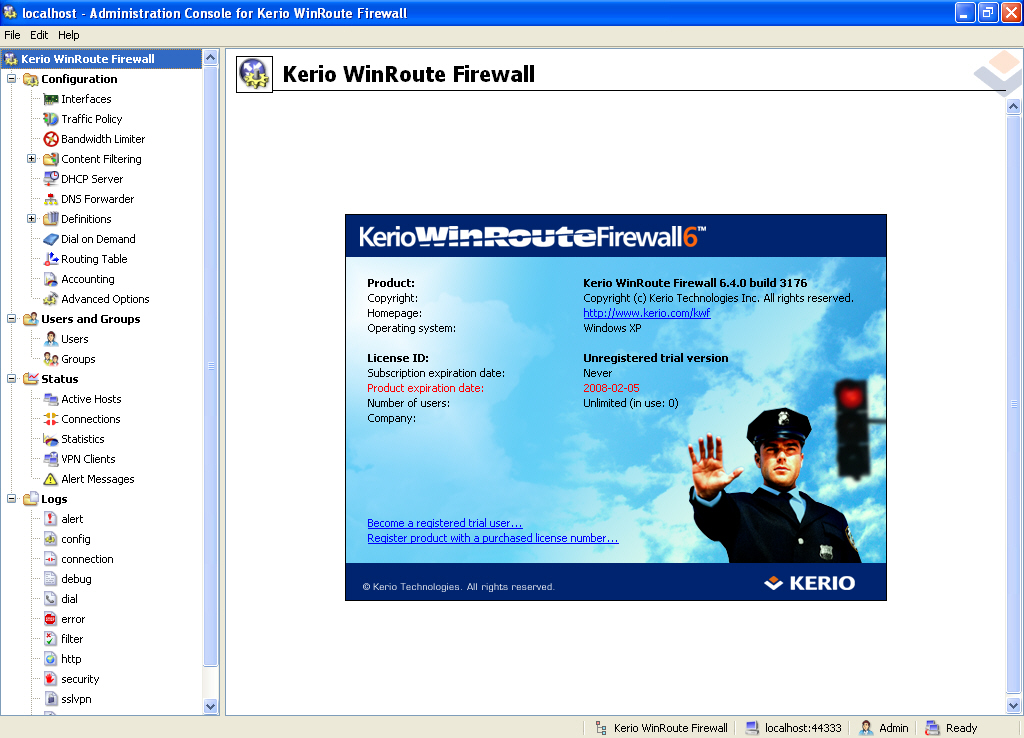Viewport: 1024px width, 738px height.
Task: Click main pane scroll up arrow
Action: tap(1014, 106)
